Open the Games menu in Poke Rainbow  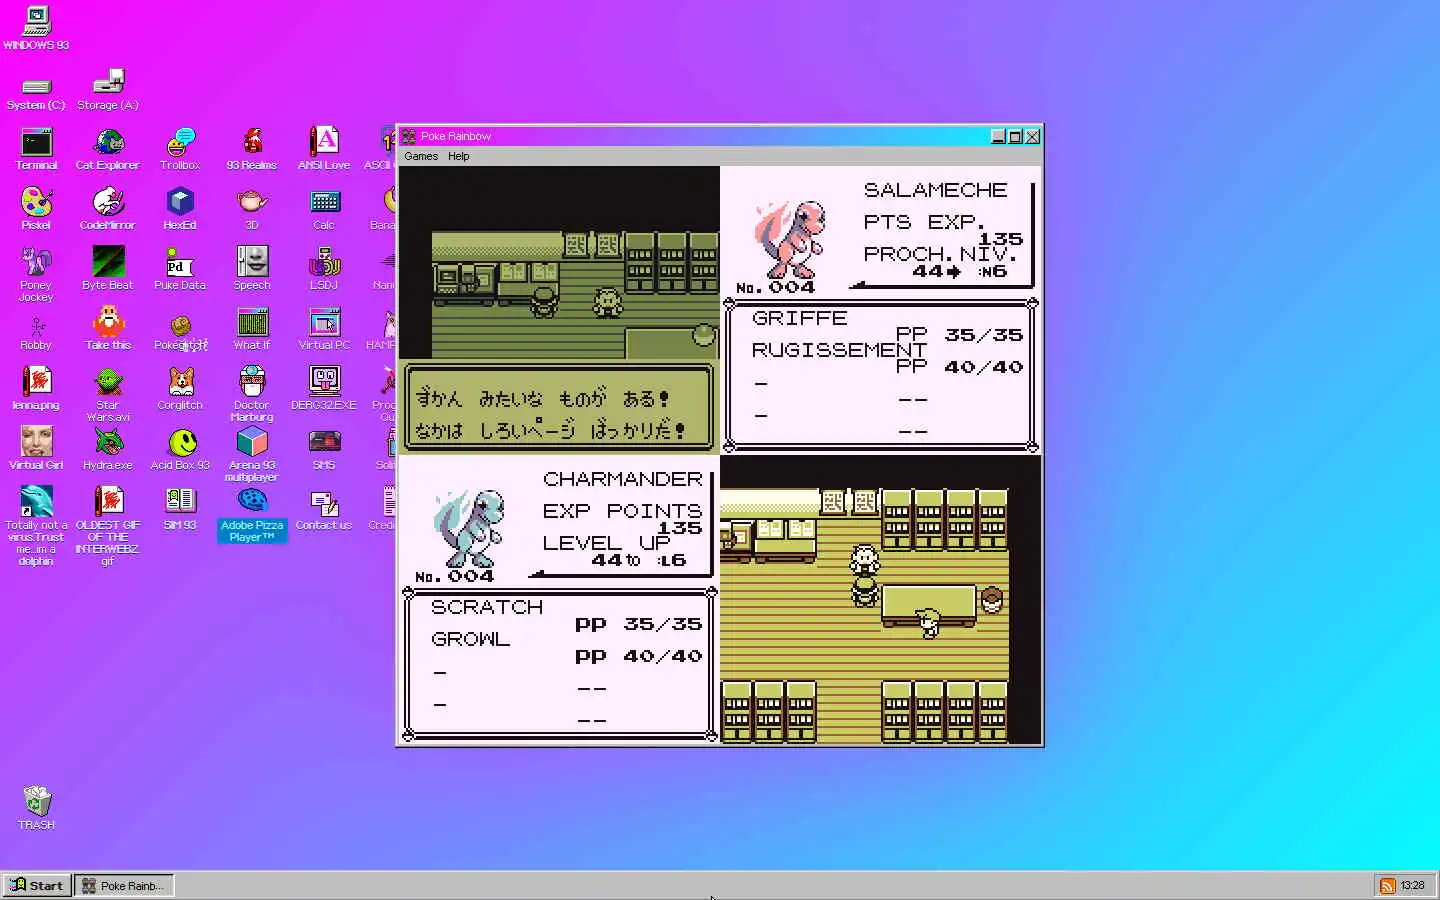[421, 156]
